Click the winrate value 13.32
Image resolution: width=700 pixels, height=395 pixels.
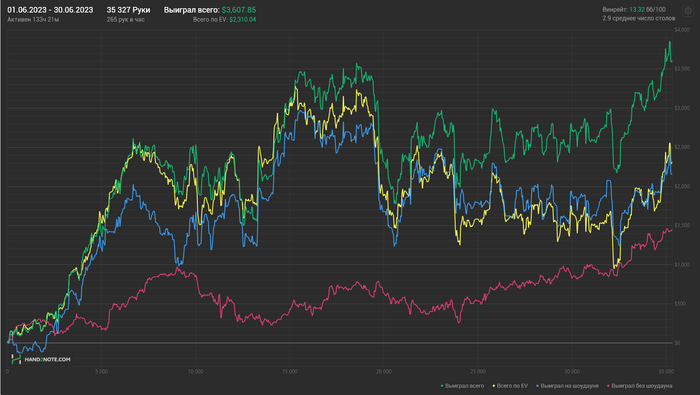point(637,9)
